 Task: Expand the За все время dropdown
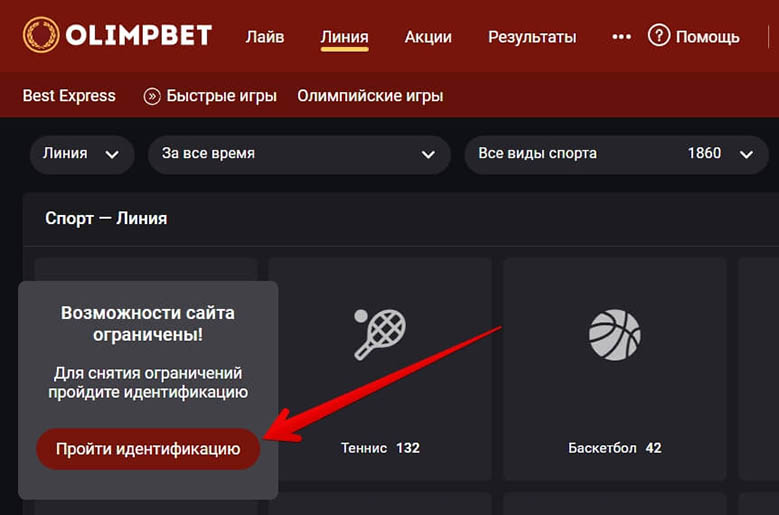[x=299, y=154]
